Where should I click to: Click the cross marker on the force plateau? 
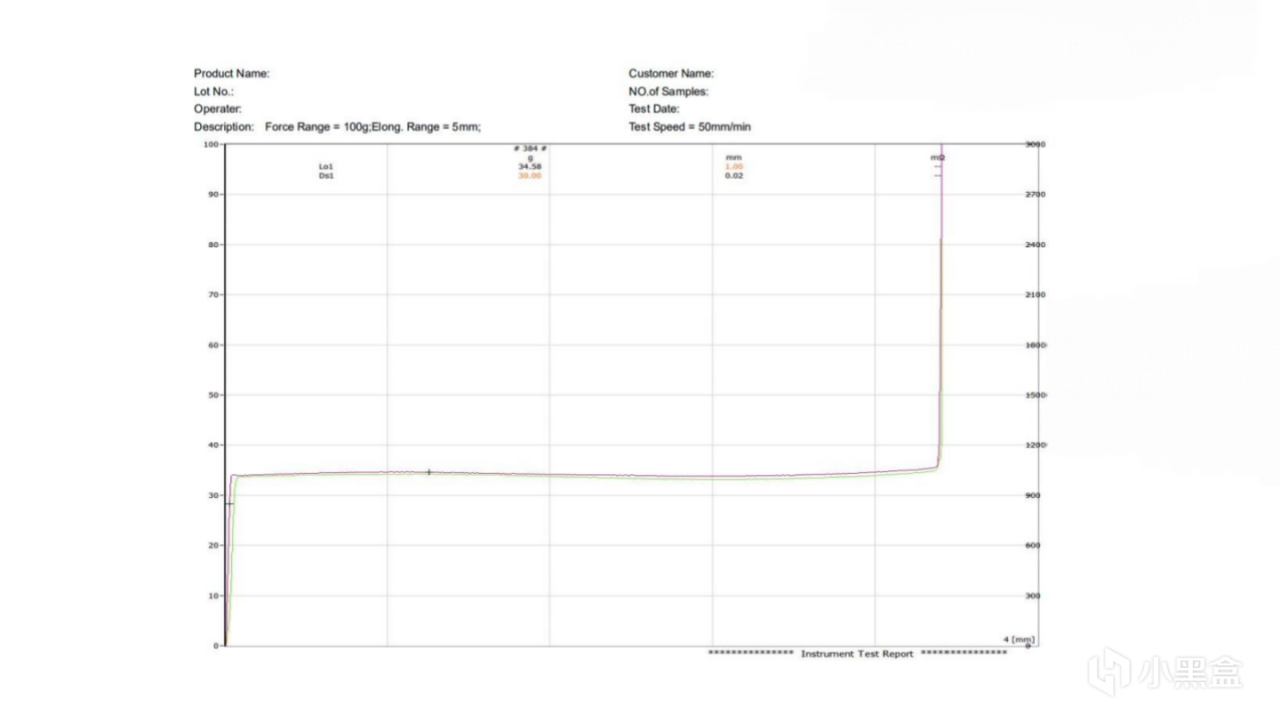pyautogui.click(x=429, y=472)
